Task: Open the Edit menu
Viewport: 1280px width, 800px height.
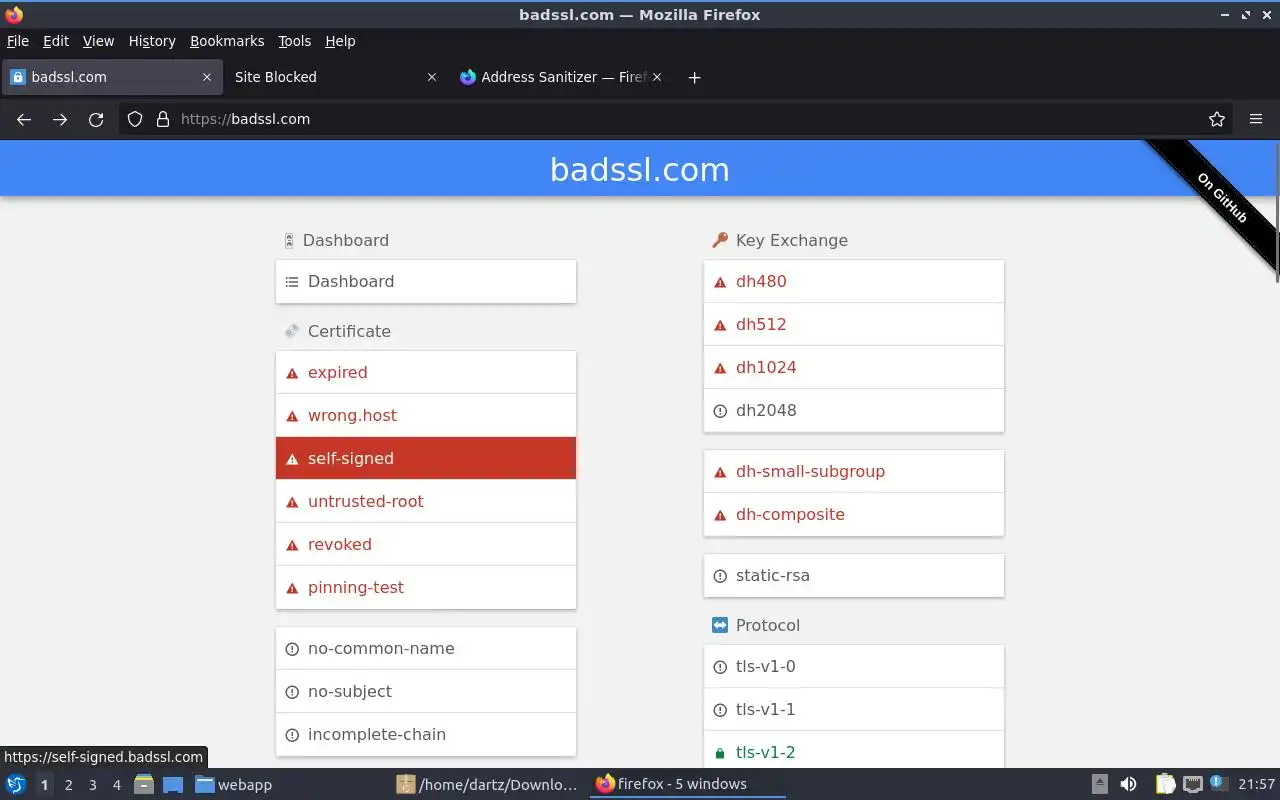Action: pos(56,41)
